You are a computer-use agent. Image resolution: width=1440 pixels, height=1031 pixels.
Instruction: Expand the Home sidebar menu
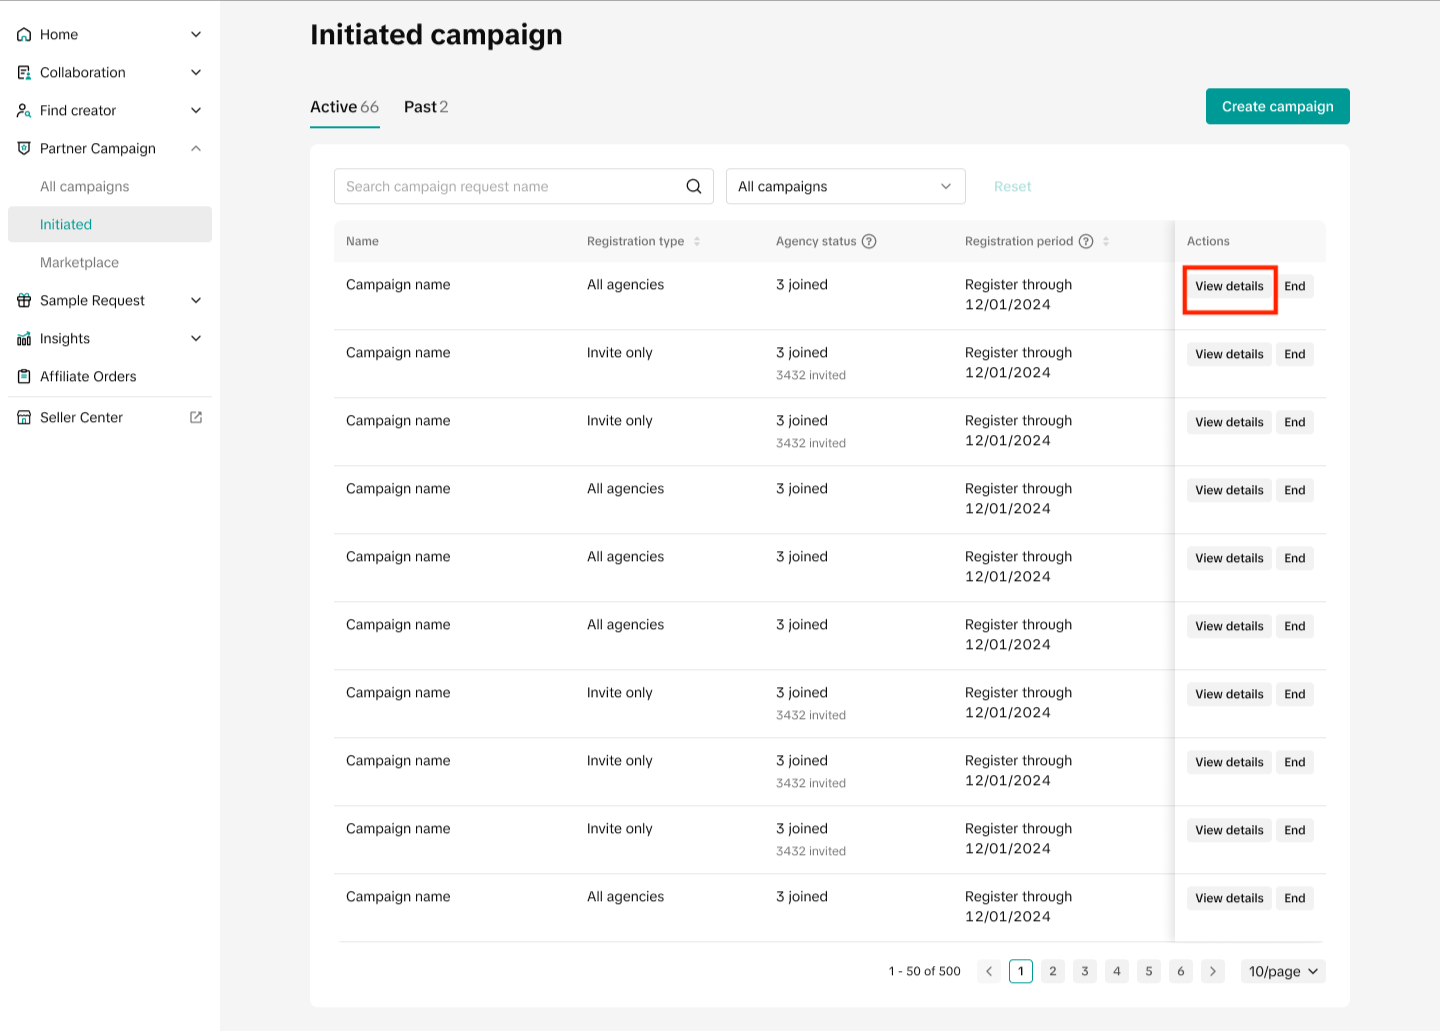pyautogui.click(x=196, y=34)
